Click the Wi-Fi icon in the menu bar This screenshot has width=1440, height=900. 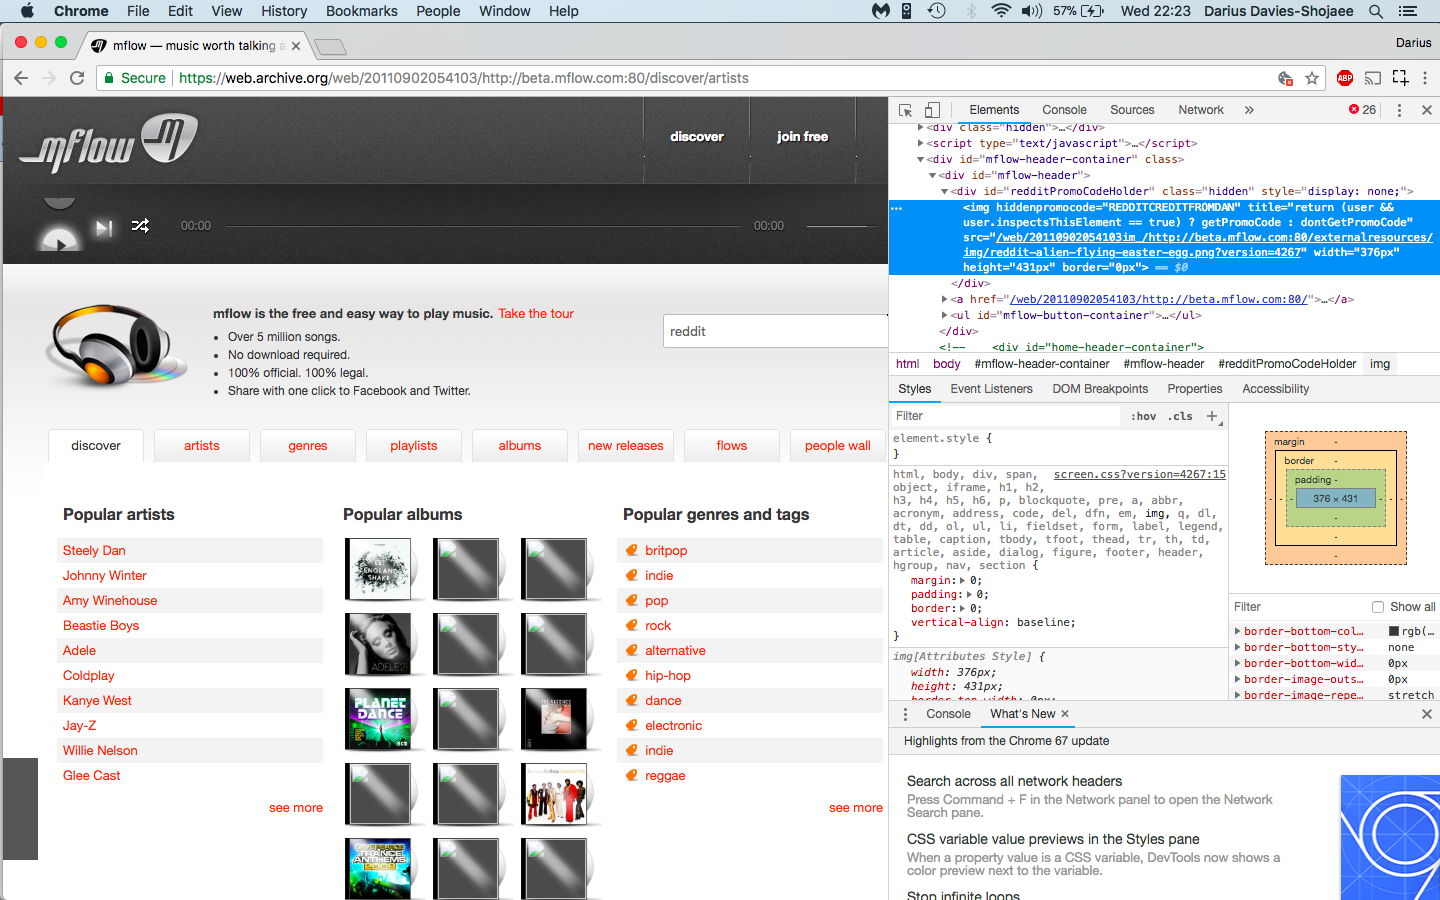1000,11
